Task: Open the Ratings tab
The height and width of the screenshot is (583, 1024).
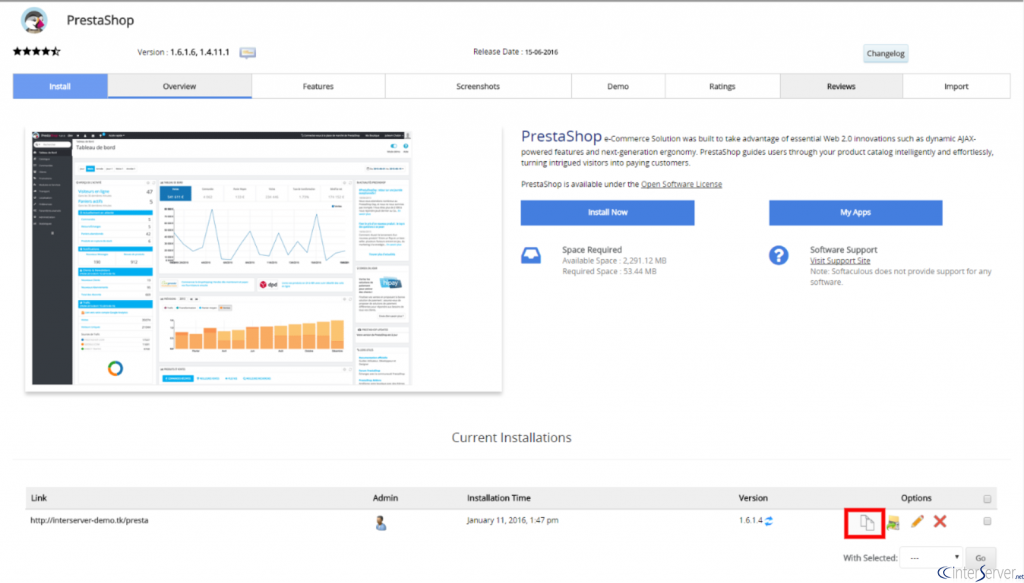Action: pos(722,86)
